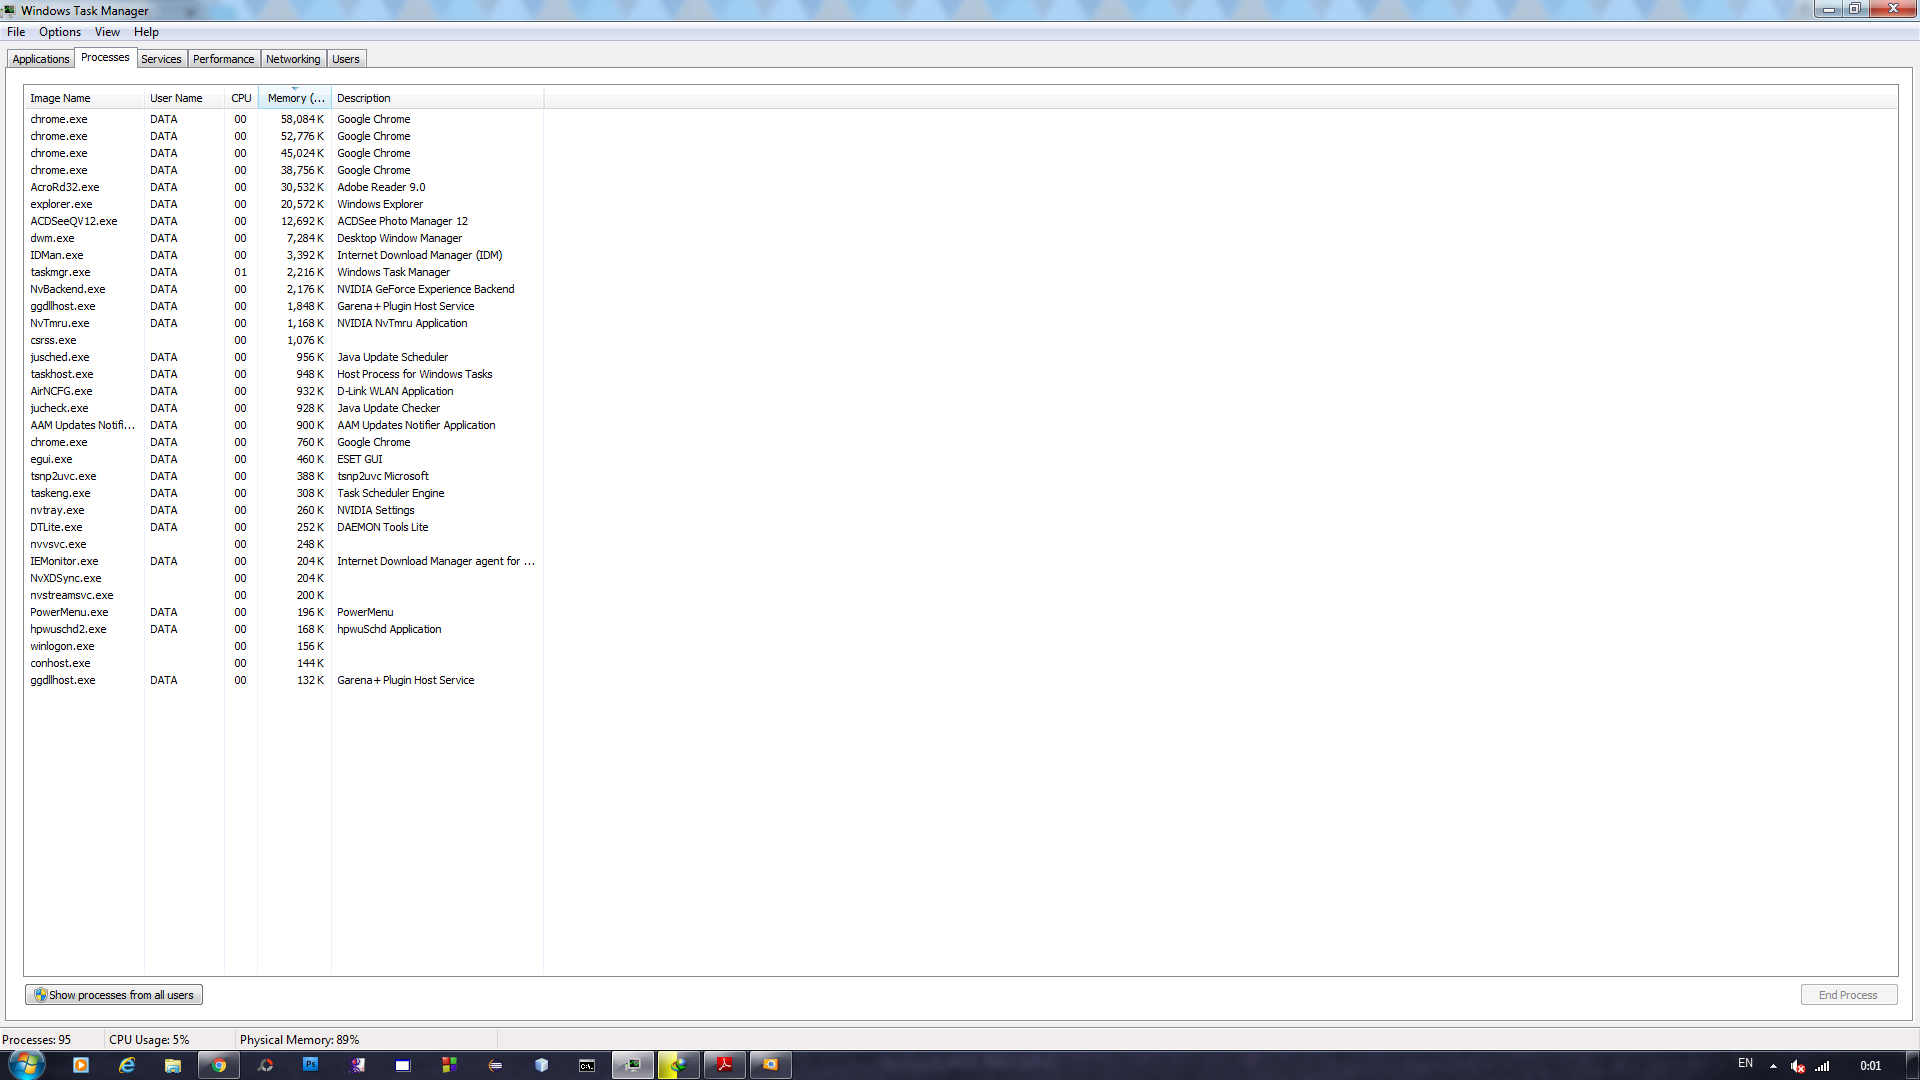
Task: Click the Show Desktop corner button
Action: click(1912, 1065)
